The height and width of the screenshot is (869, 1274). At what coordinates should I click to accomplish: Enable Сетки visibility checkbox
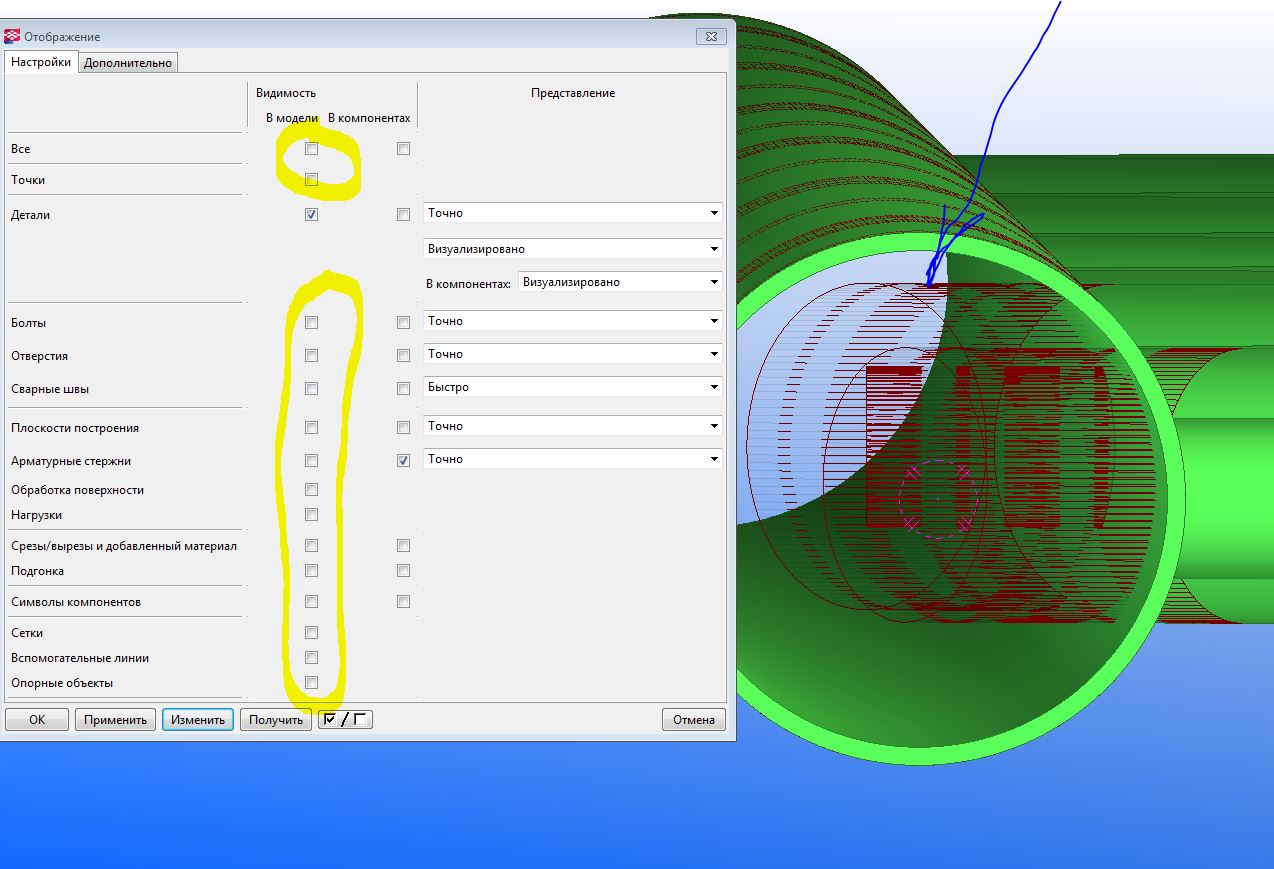[x=311, y=633]
